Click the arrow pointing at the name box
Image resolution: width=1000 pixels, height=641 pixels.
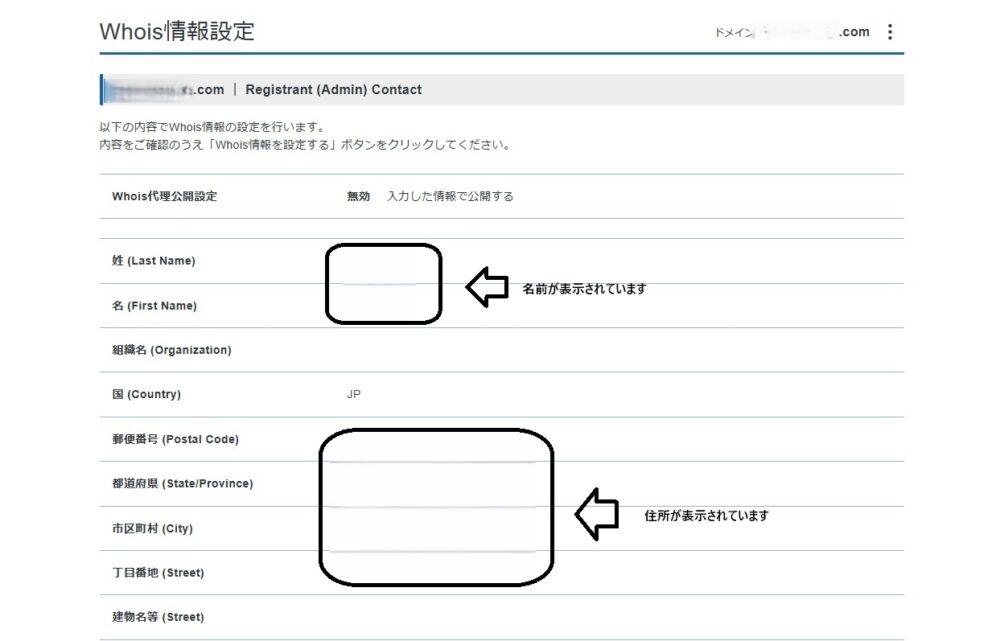[x=487, y=288]
